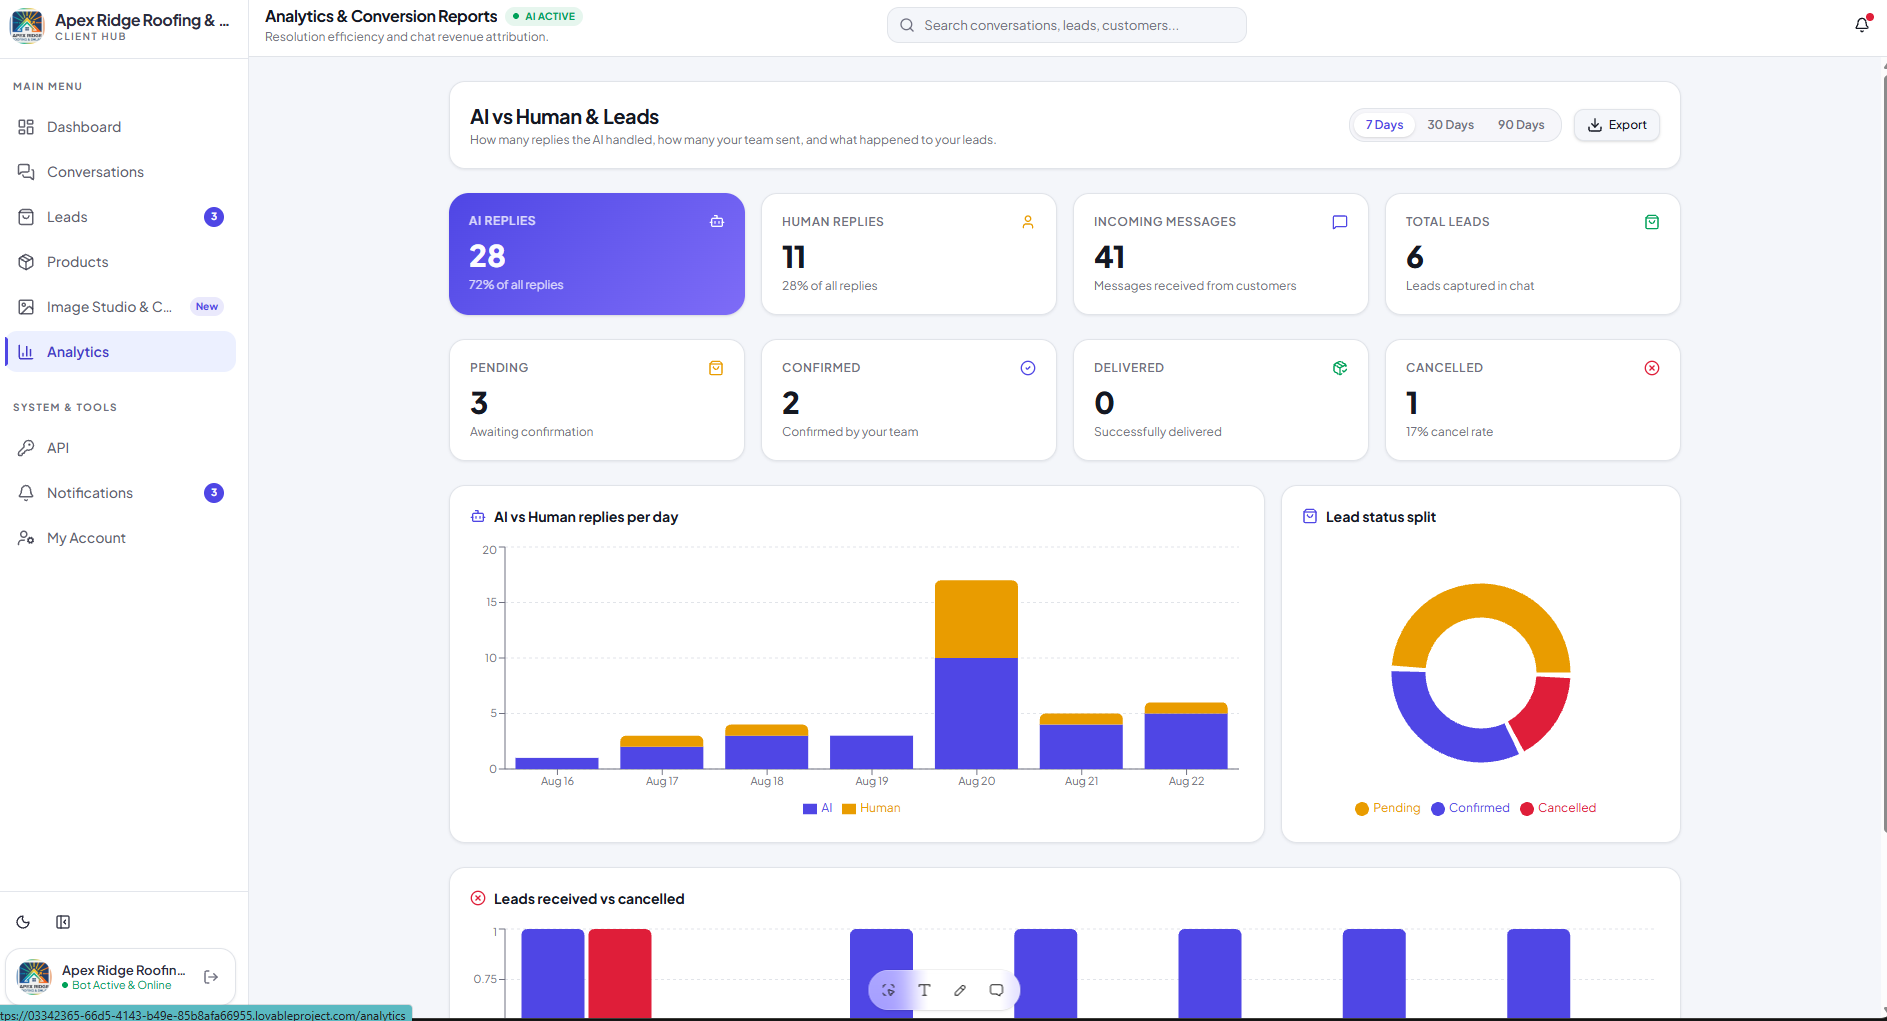This screenshot has width=1887, height=1021.
Task: Click the person icon on Human Replies card
Action: 1028,222
